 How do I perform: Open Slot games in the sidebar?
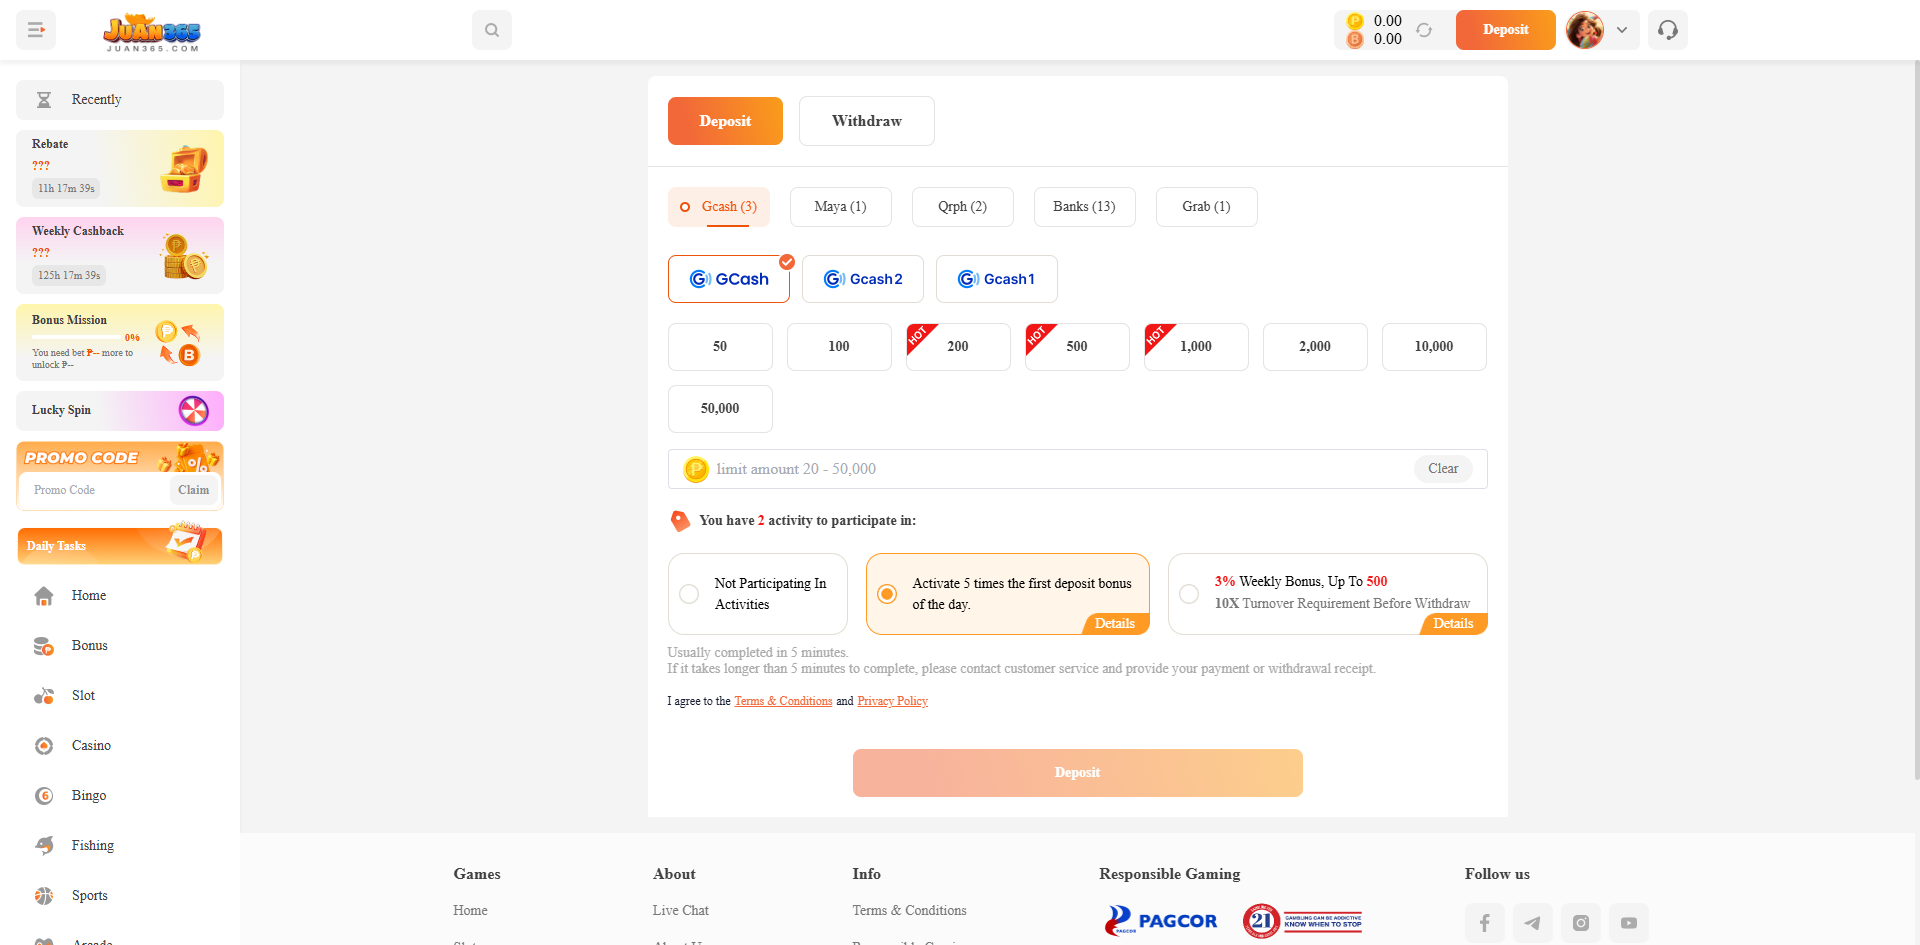pyautogui.click(x=120, y=695)
